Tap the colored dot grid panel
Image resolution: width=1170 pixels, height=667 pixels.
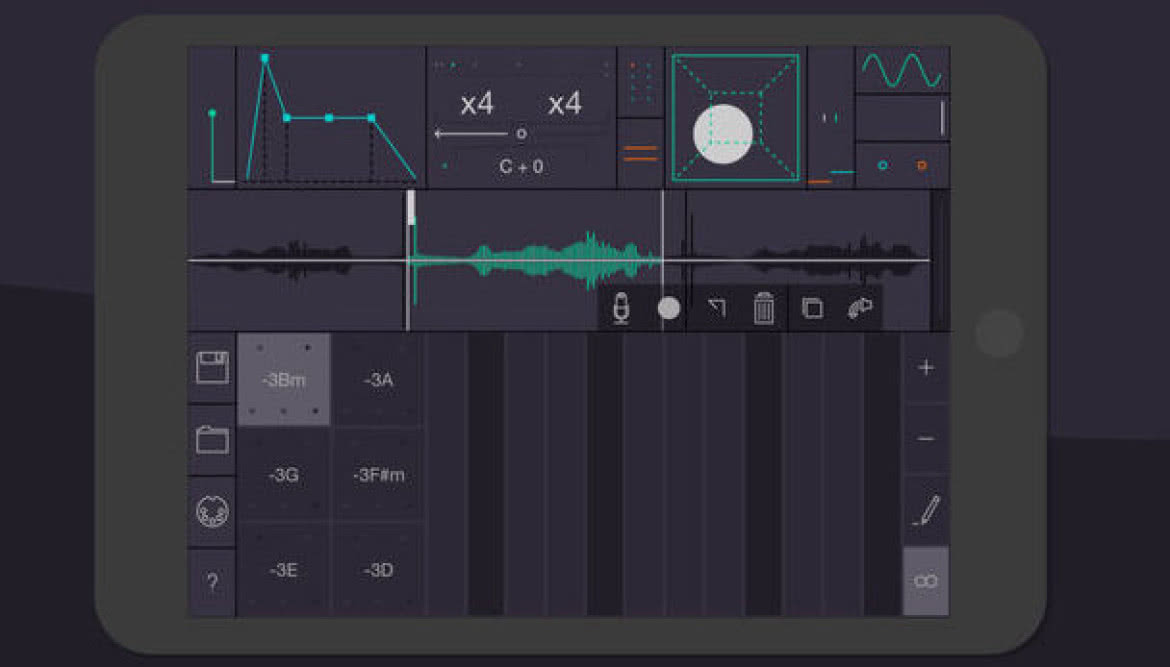click(x=640, y=82)
